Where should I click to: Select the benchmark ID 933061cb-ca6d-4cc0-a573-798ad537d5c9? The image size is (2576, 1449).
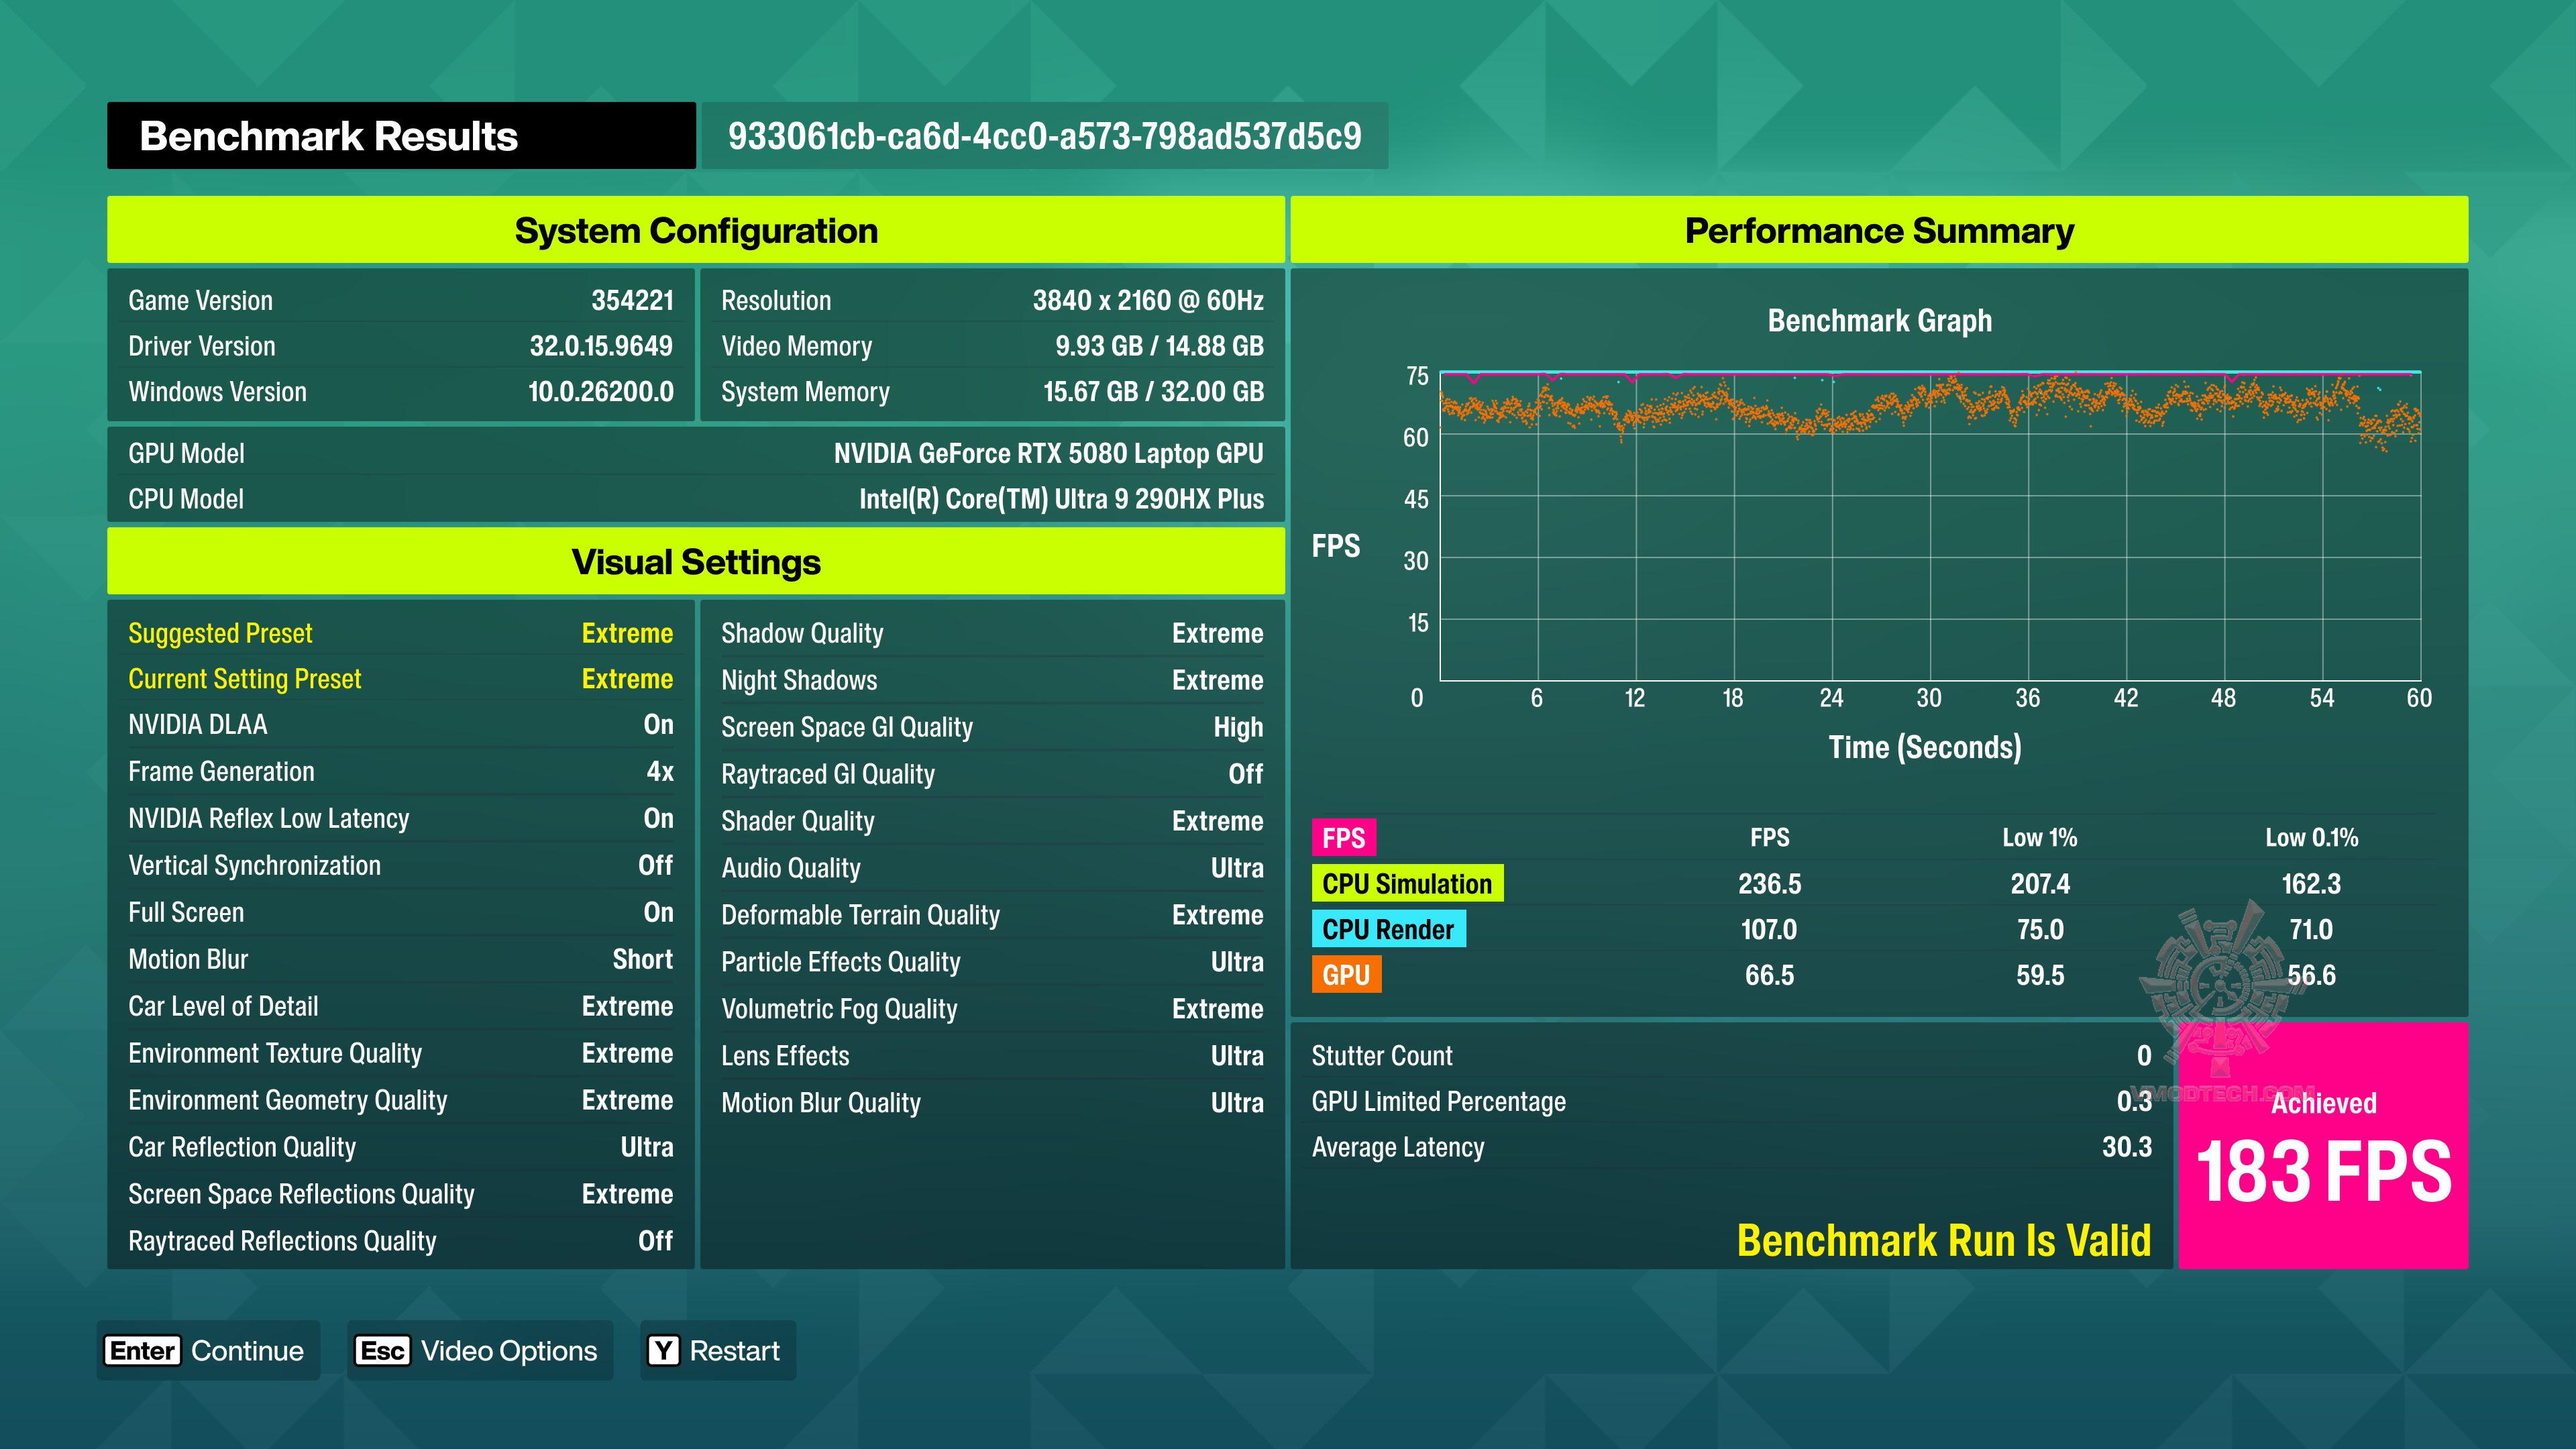click(x=1044, y=136)
